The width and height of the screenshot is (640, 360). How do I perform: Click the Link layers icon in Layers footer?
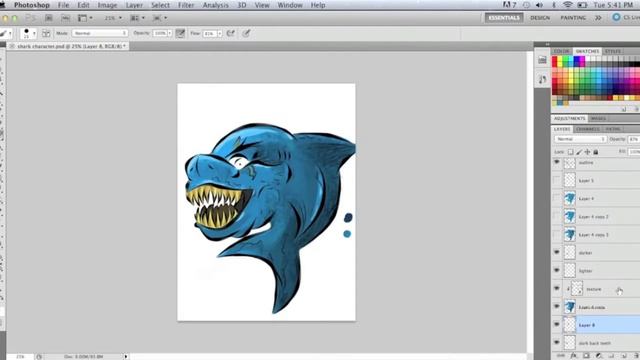coord(561,356)
